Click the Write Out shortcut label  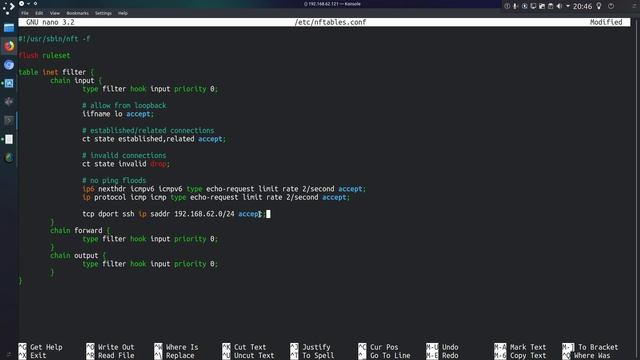click(116, 347)
